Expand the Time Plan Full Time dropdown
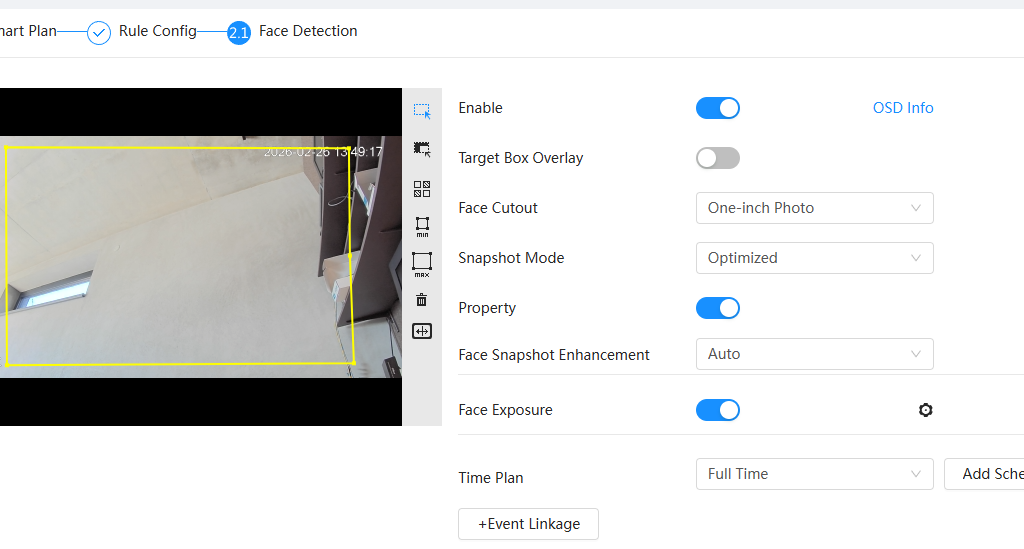This screenshot has width=1024, height=549. [x=814, y=474]
